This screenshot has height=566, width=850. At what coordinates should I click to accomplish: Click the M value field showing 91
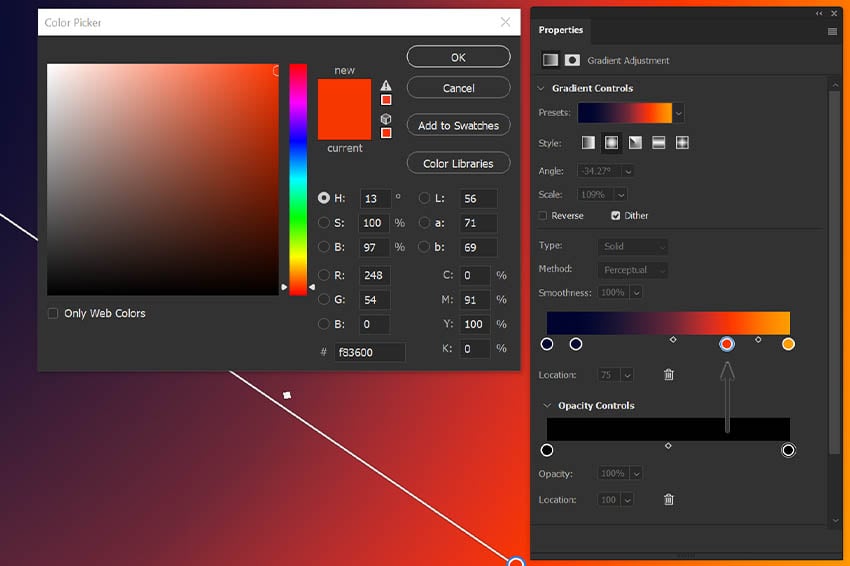(x=474, y=300)
